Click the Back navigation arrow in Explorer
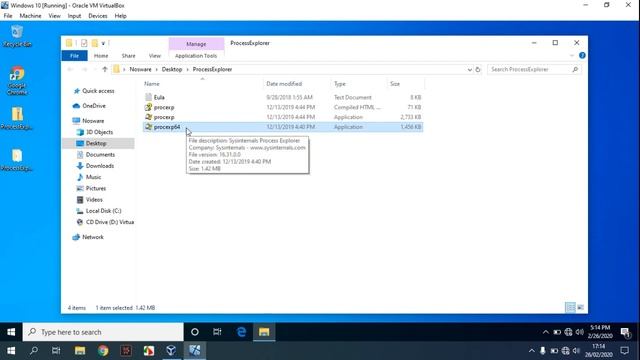This screenshot has height=360, width=640. coord(70,69)
